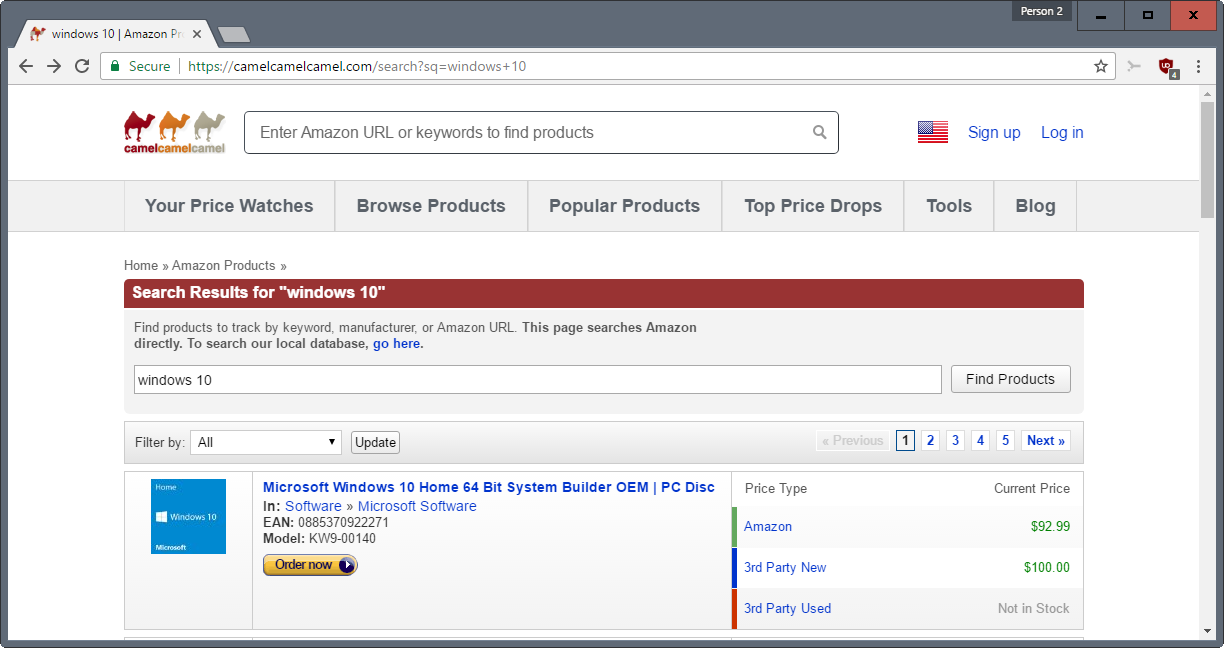Open the Microsoft Software category link

(x=417, y=506)
